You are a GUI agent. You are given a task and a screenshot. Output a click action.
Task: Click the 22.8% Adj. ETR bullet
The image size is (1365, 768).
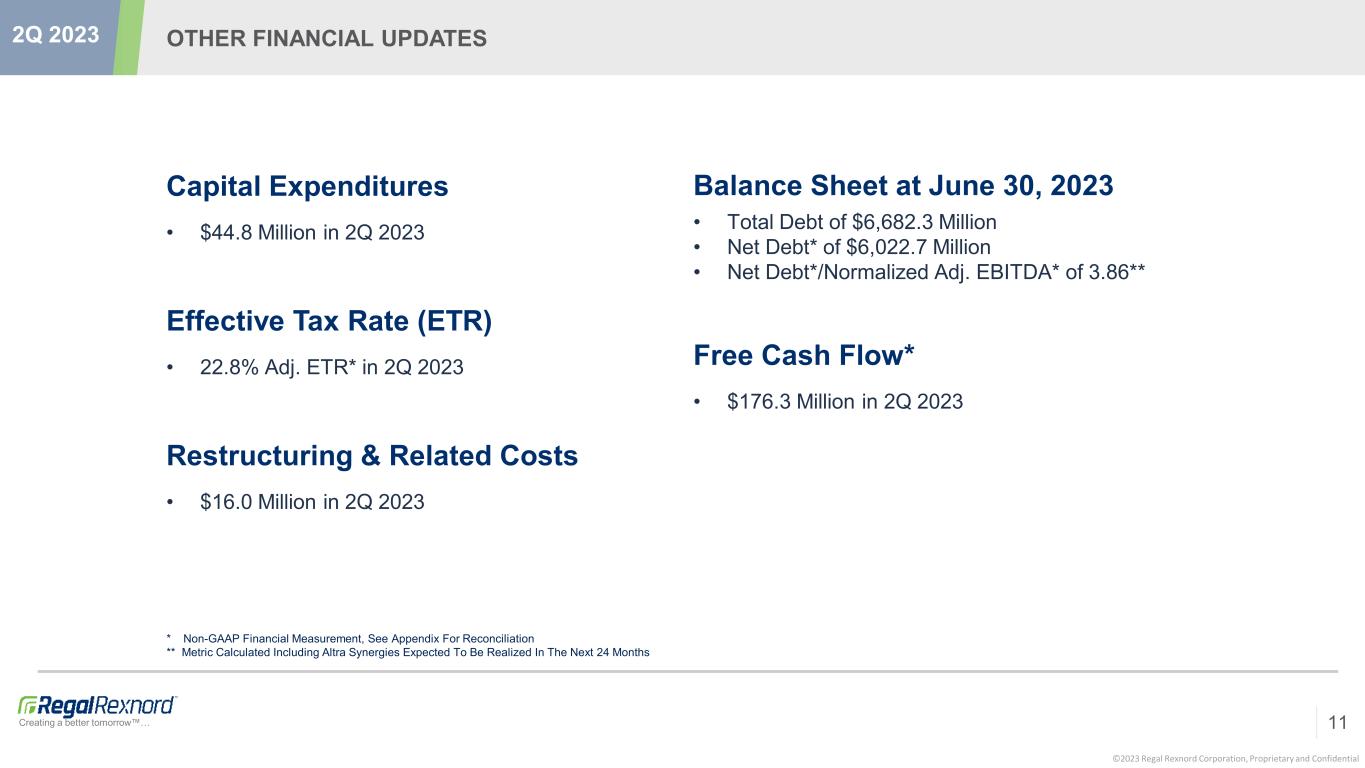[331, 368]
